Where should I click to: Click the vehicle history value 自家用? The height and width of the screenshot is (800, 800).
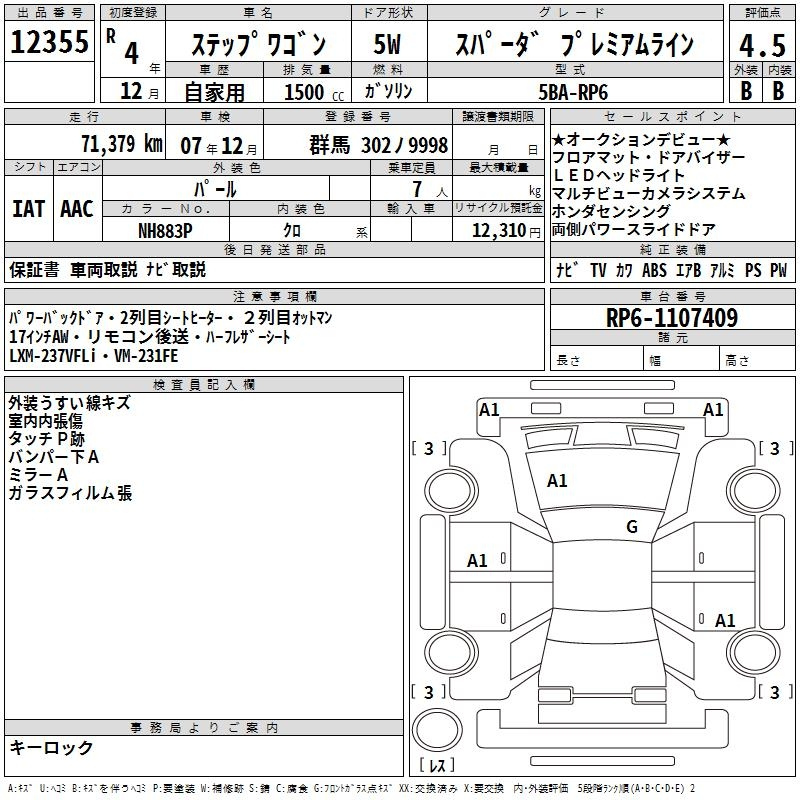(214, 92)
